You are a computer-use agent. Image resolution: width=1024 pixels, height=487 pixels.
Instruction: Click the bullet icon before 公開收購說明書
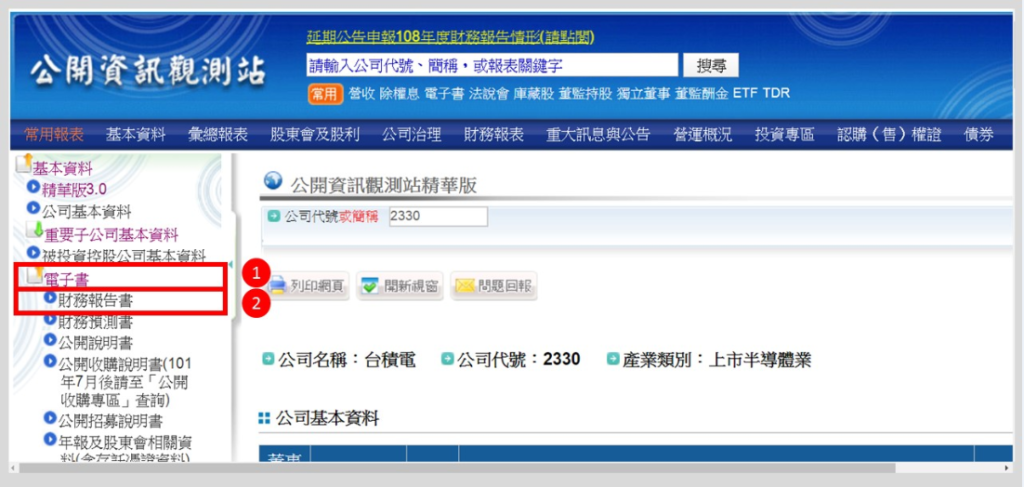pos(50,360)
